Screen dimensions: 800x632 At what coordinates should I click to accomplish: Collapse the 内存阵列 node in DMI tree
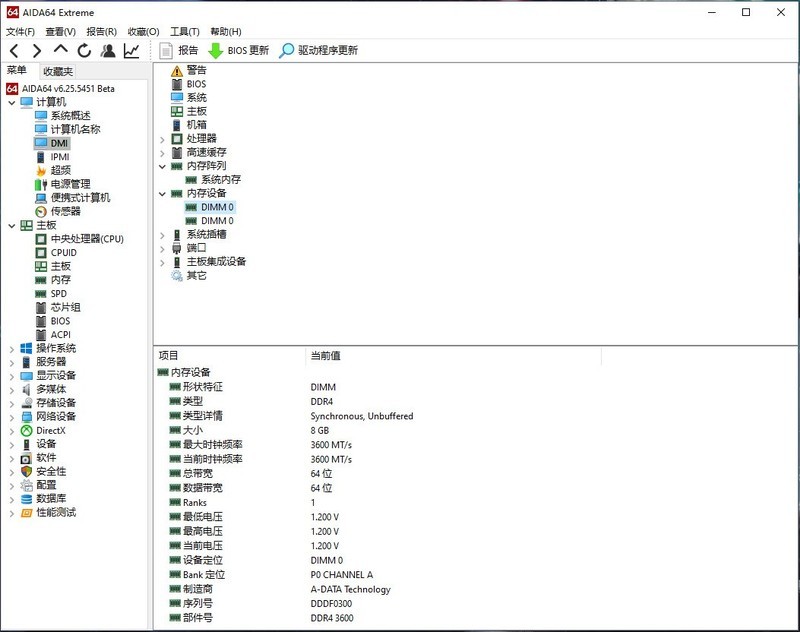pos(162,166)
